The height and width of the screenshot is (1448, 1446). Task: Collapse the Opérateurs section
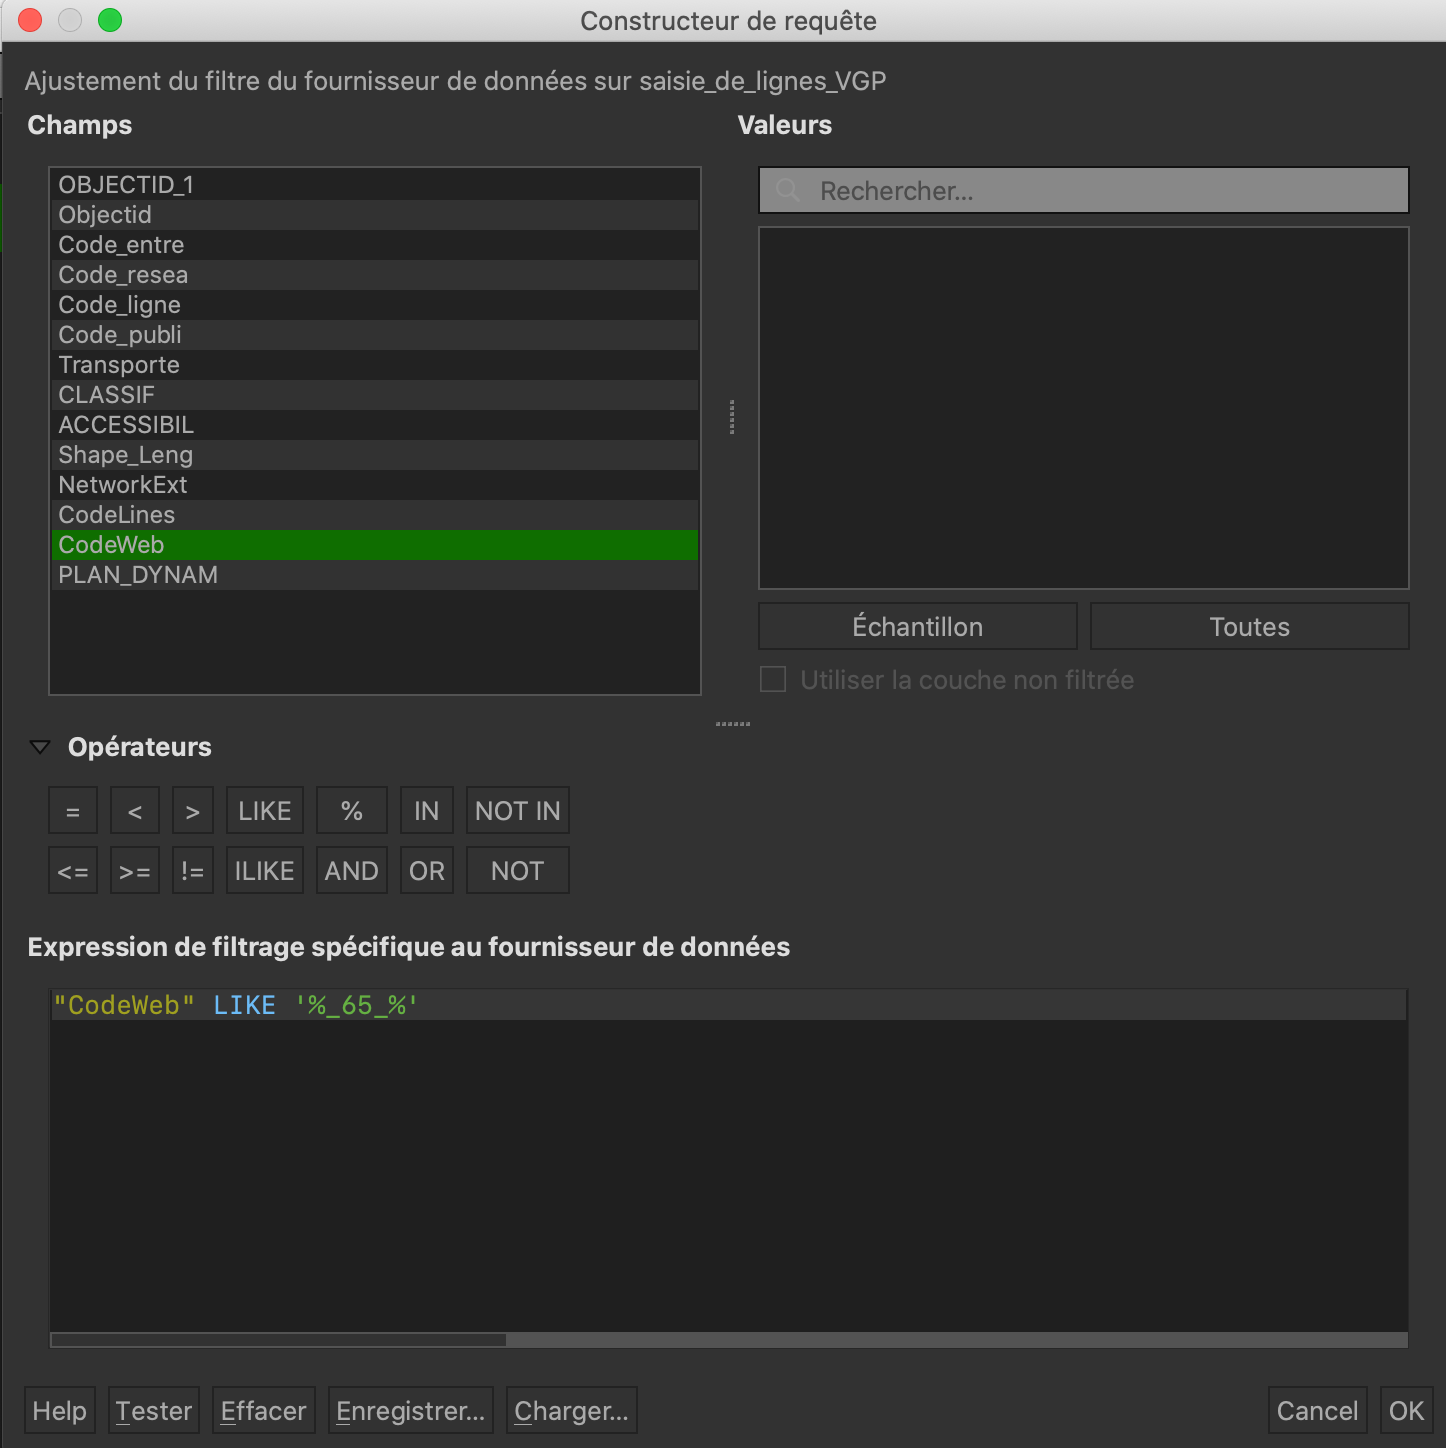click(40, 747)
